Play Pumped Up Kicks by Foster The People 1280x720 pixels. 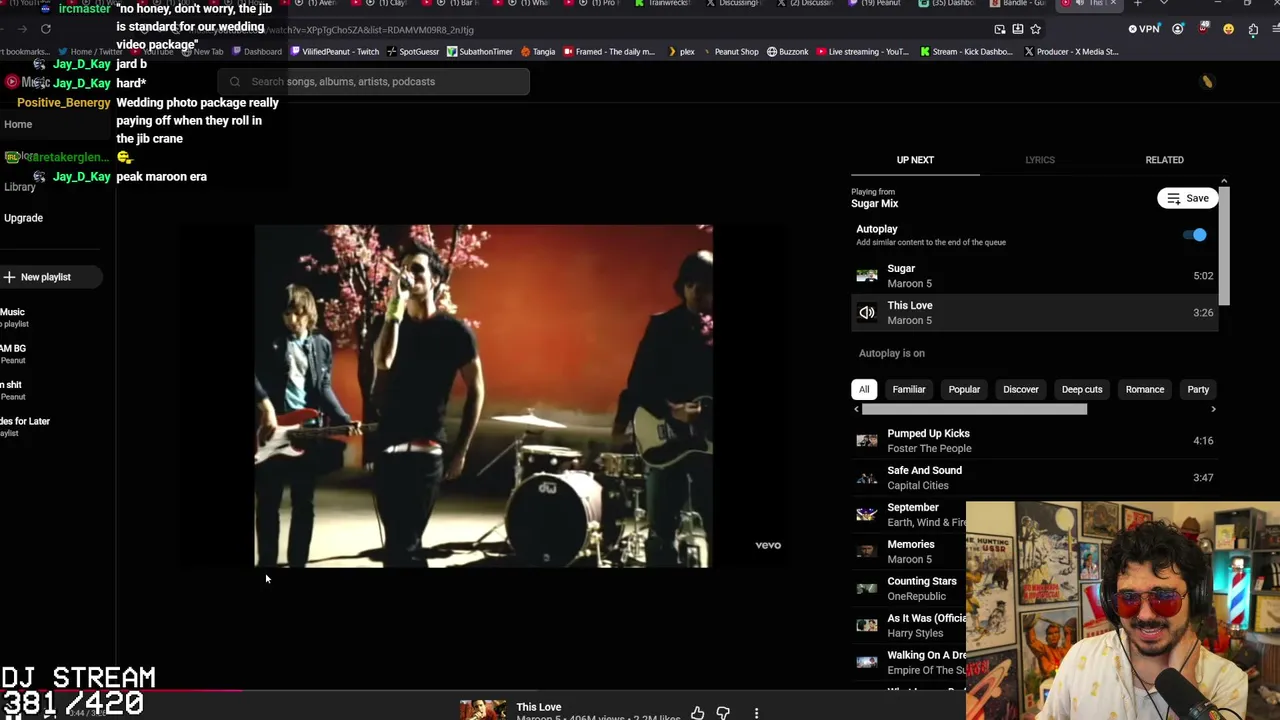point(1035,441)
